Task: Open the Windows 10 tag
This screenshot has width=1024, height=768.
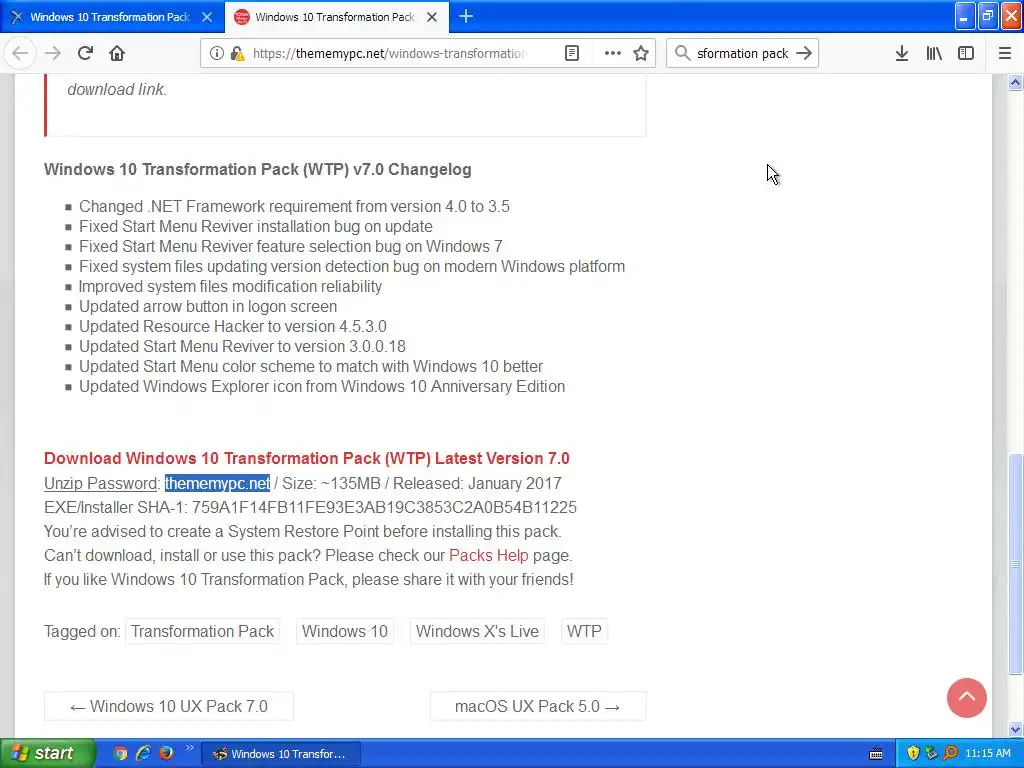Action: tap(344, 632)
